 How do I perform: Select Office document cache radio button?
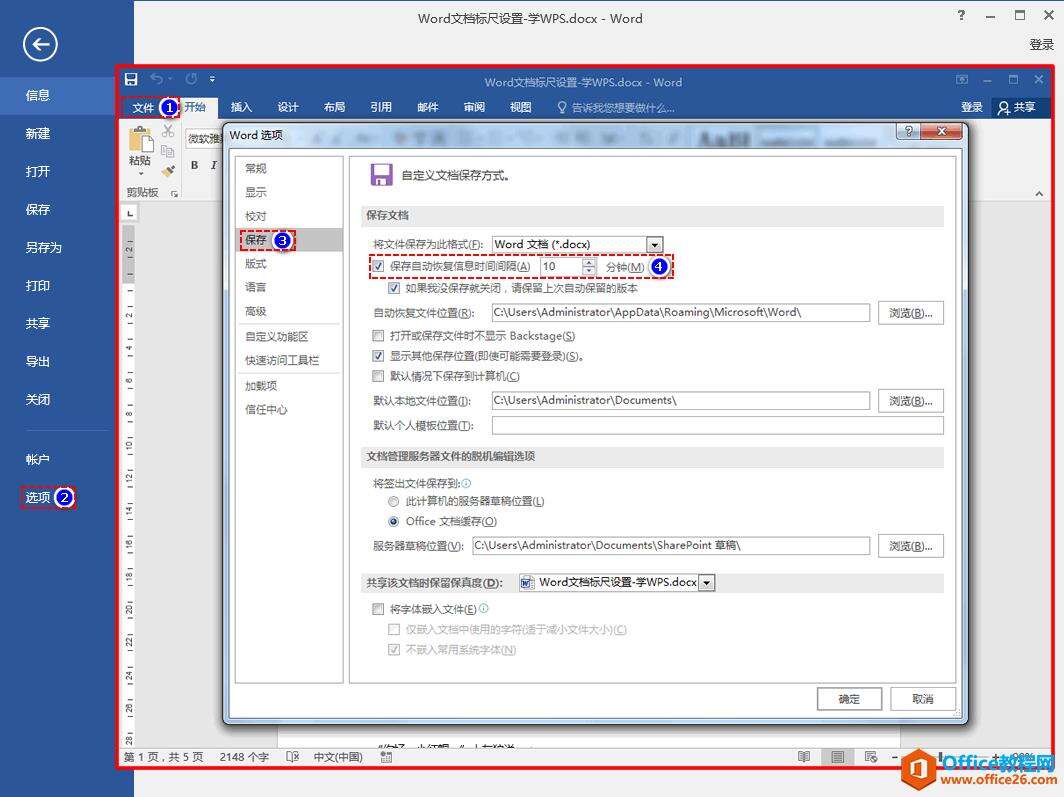tap(394, 522)
